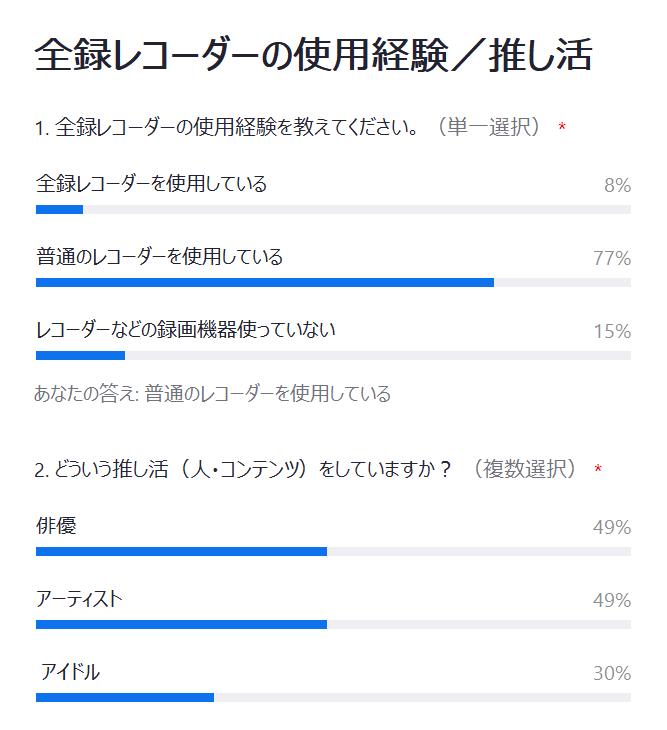The image size is (667, 730).
Task: Click the 俳優 option label
Action: (56, 526)
